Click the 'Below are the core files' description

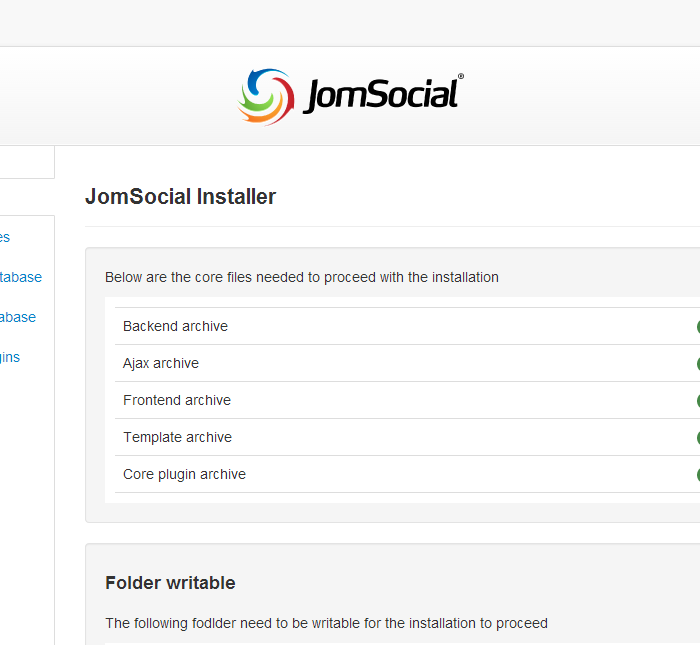click(302, 278)
